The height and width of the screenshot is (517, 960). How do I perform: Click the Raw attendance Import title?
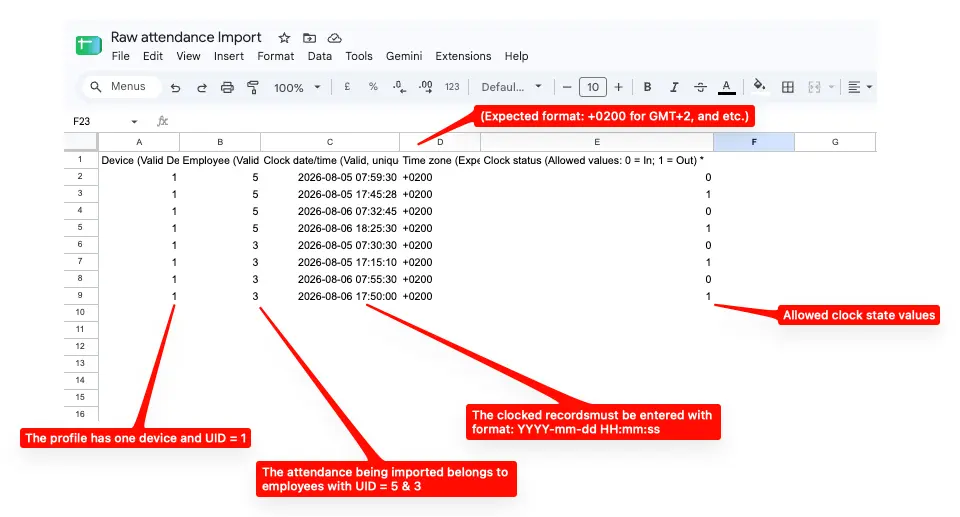coord(186,37)
